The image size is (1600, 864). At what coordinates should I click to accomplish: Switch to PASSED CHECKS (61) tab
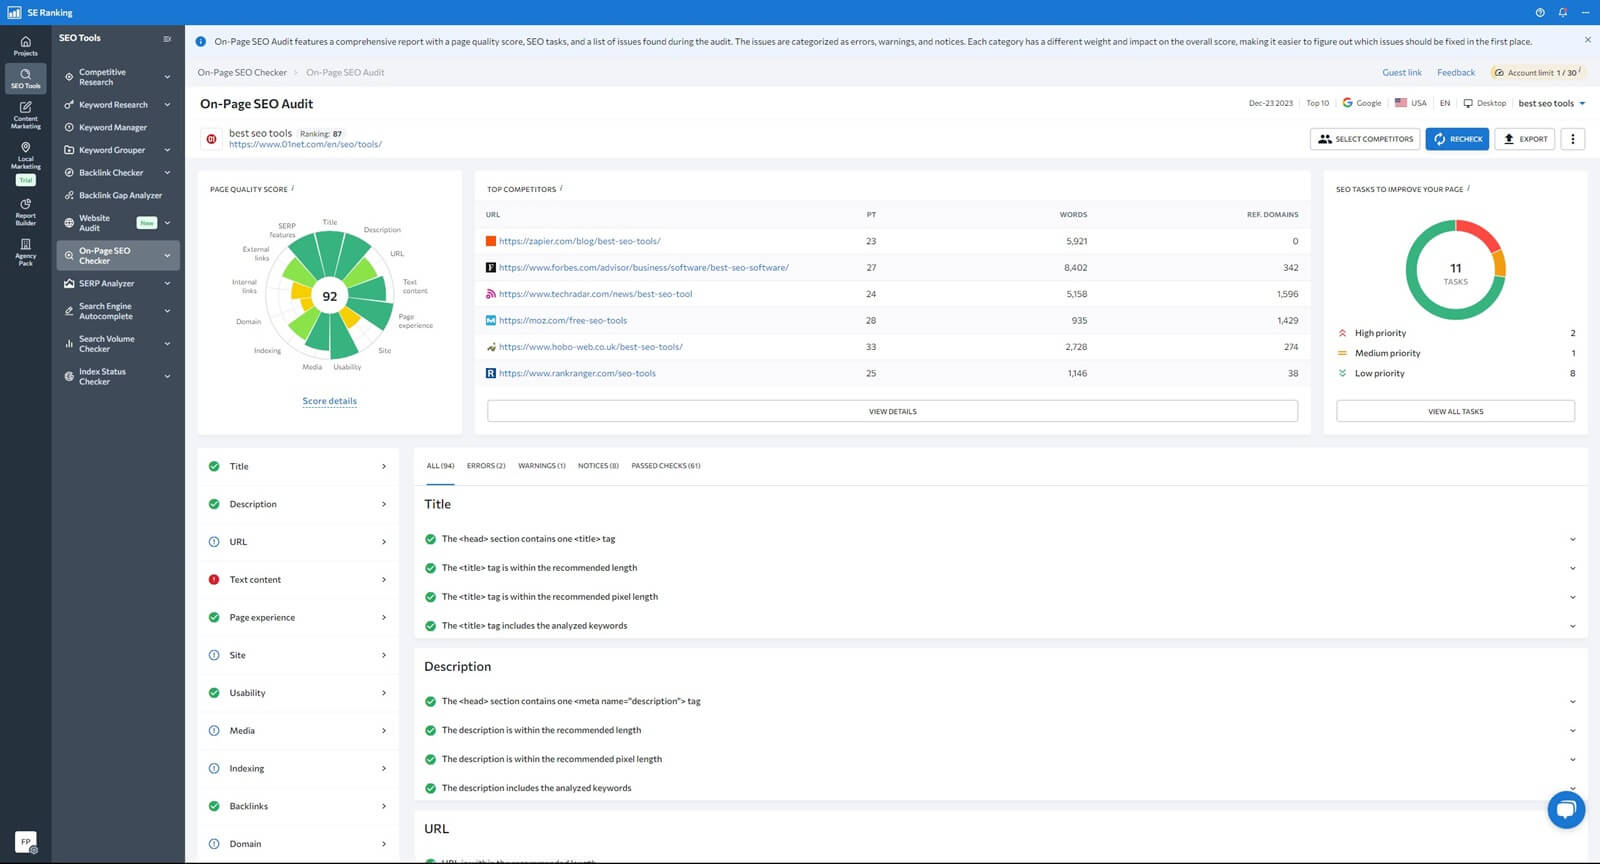pyautogui.click(x=666, y=466)
